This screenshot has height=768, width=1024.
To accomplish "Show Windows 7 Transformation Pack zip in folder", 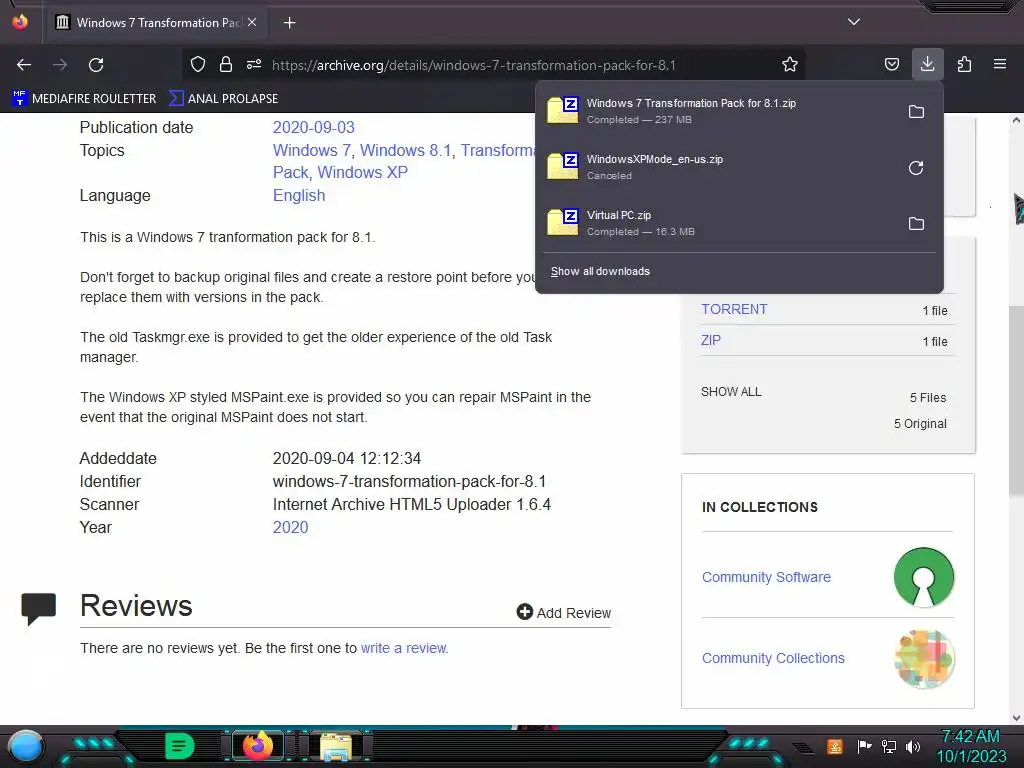I will click(x=916, y=112).
